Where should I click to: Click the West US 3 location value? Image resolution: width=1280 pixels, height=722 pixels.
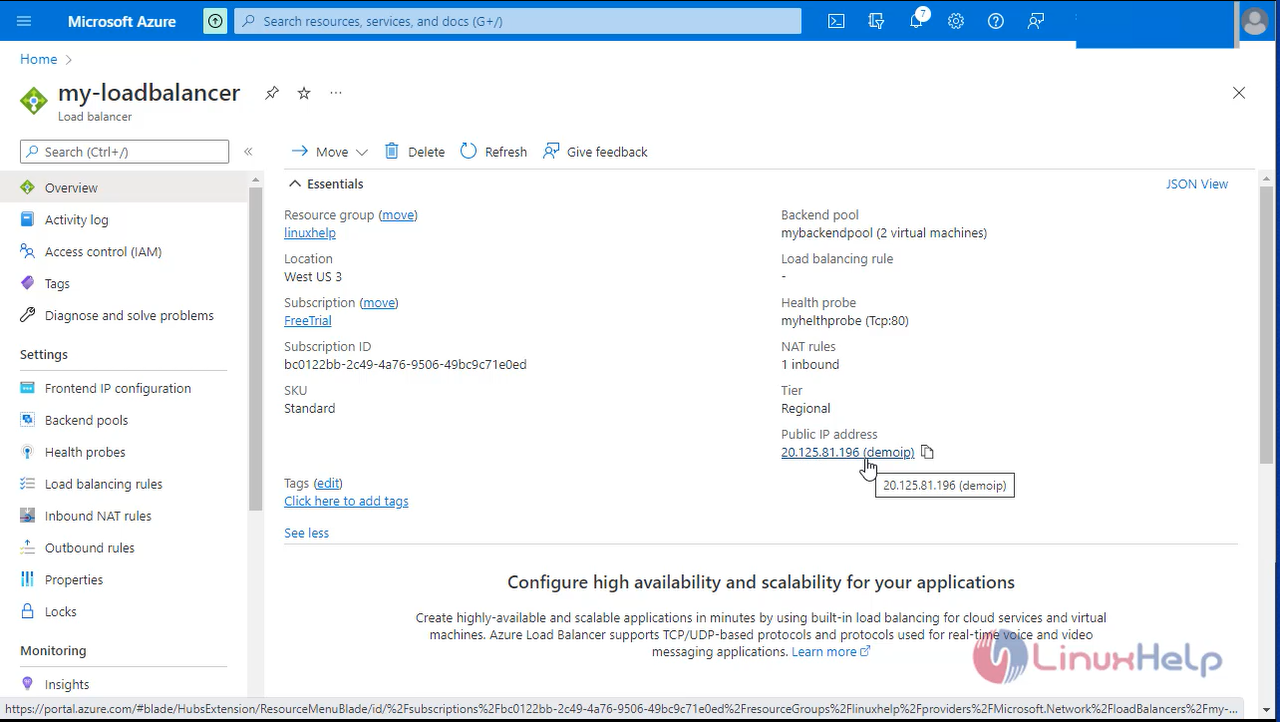(313, 277)
